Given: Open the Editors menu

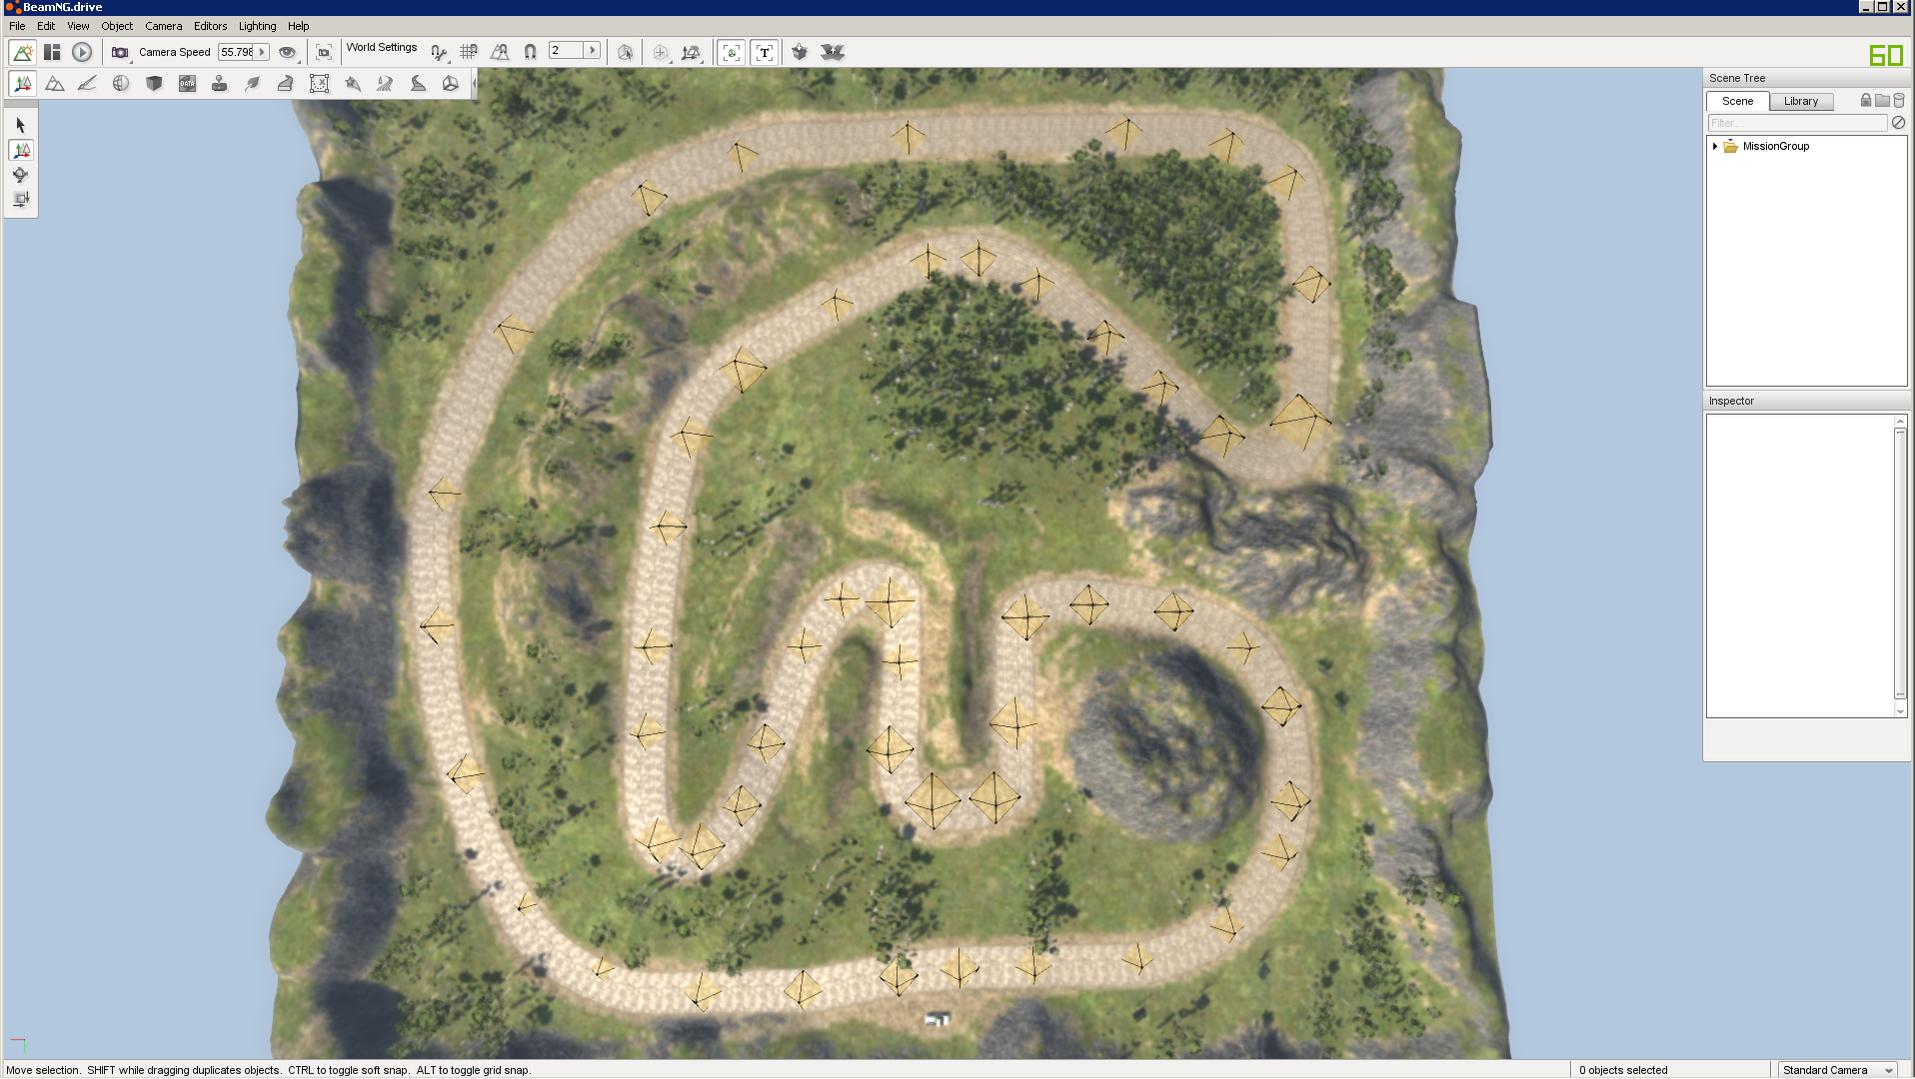Looking at the screenshot, I should (210, 26).
